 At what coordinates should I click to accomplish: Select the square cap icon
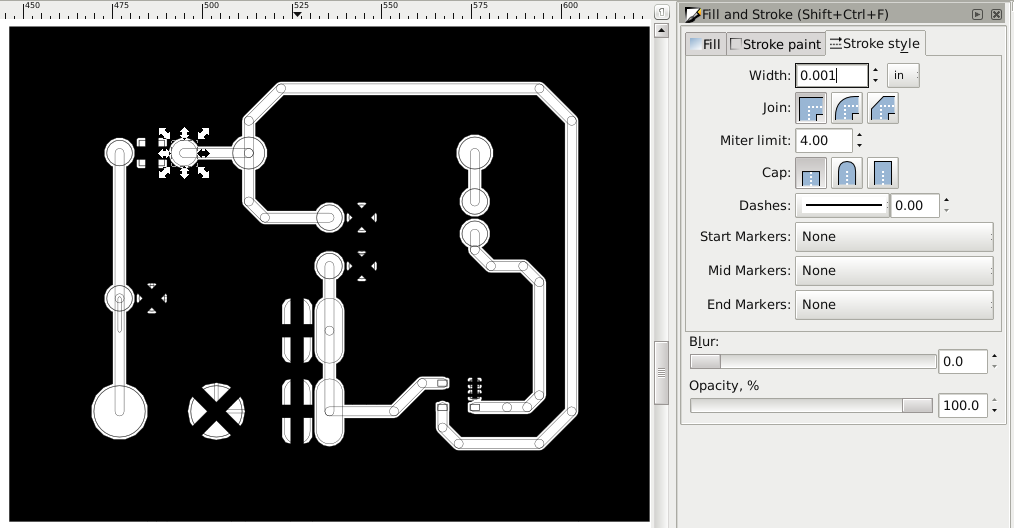click(x=883, y=173)
